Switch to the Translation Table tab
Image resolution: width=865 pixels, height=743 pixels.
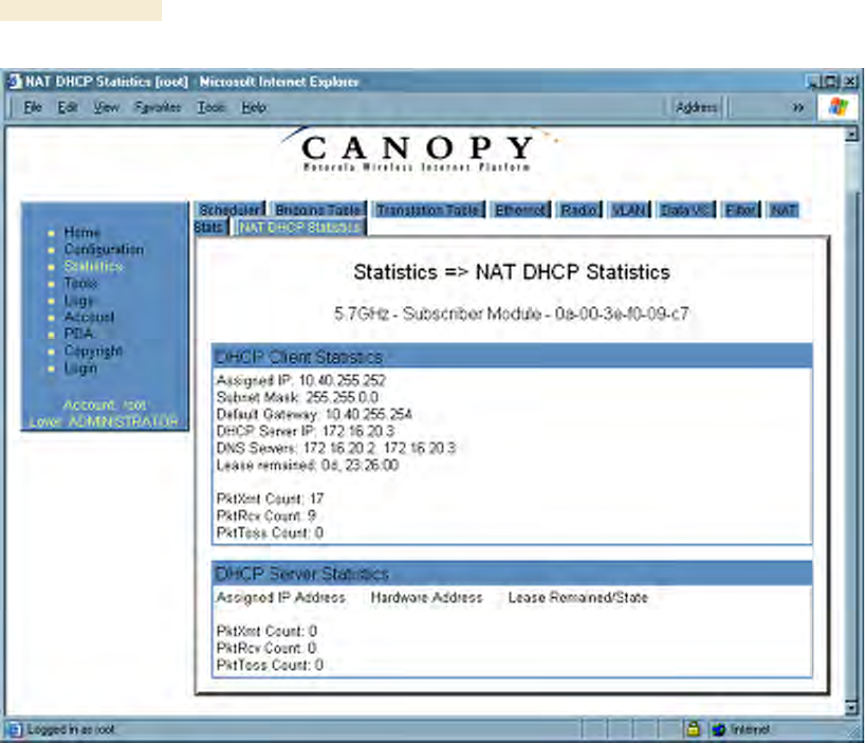[428, 210]
